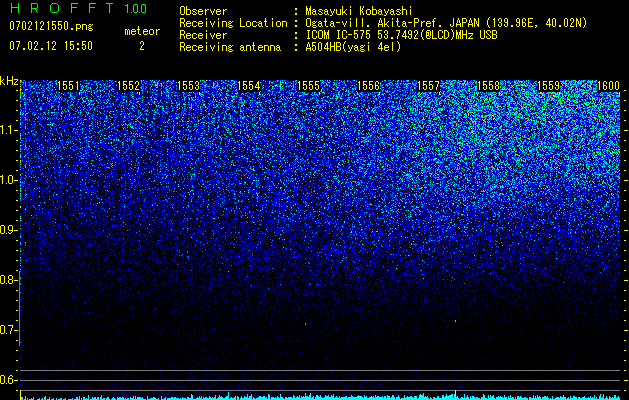
Task: Click the 0.7 kHz axis label
Action: pyautogui.click(x=8, y=330)
